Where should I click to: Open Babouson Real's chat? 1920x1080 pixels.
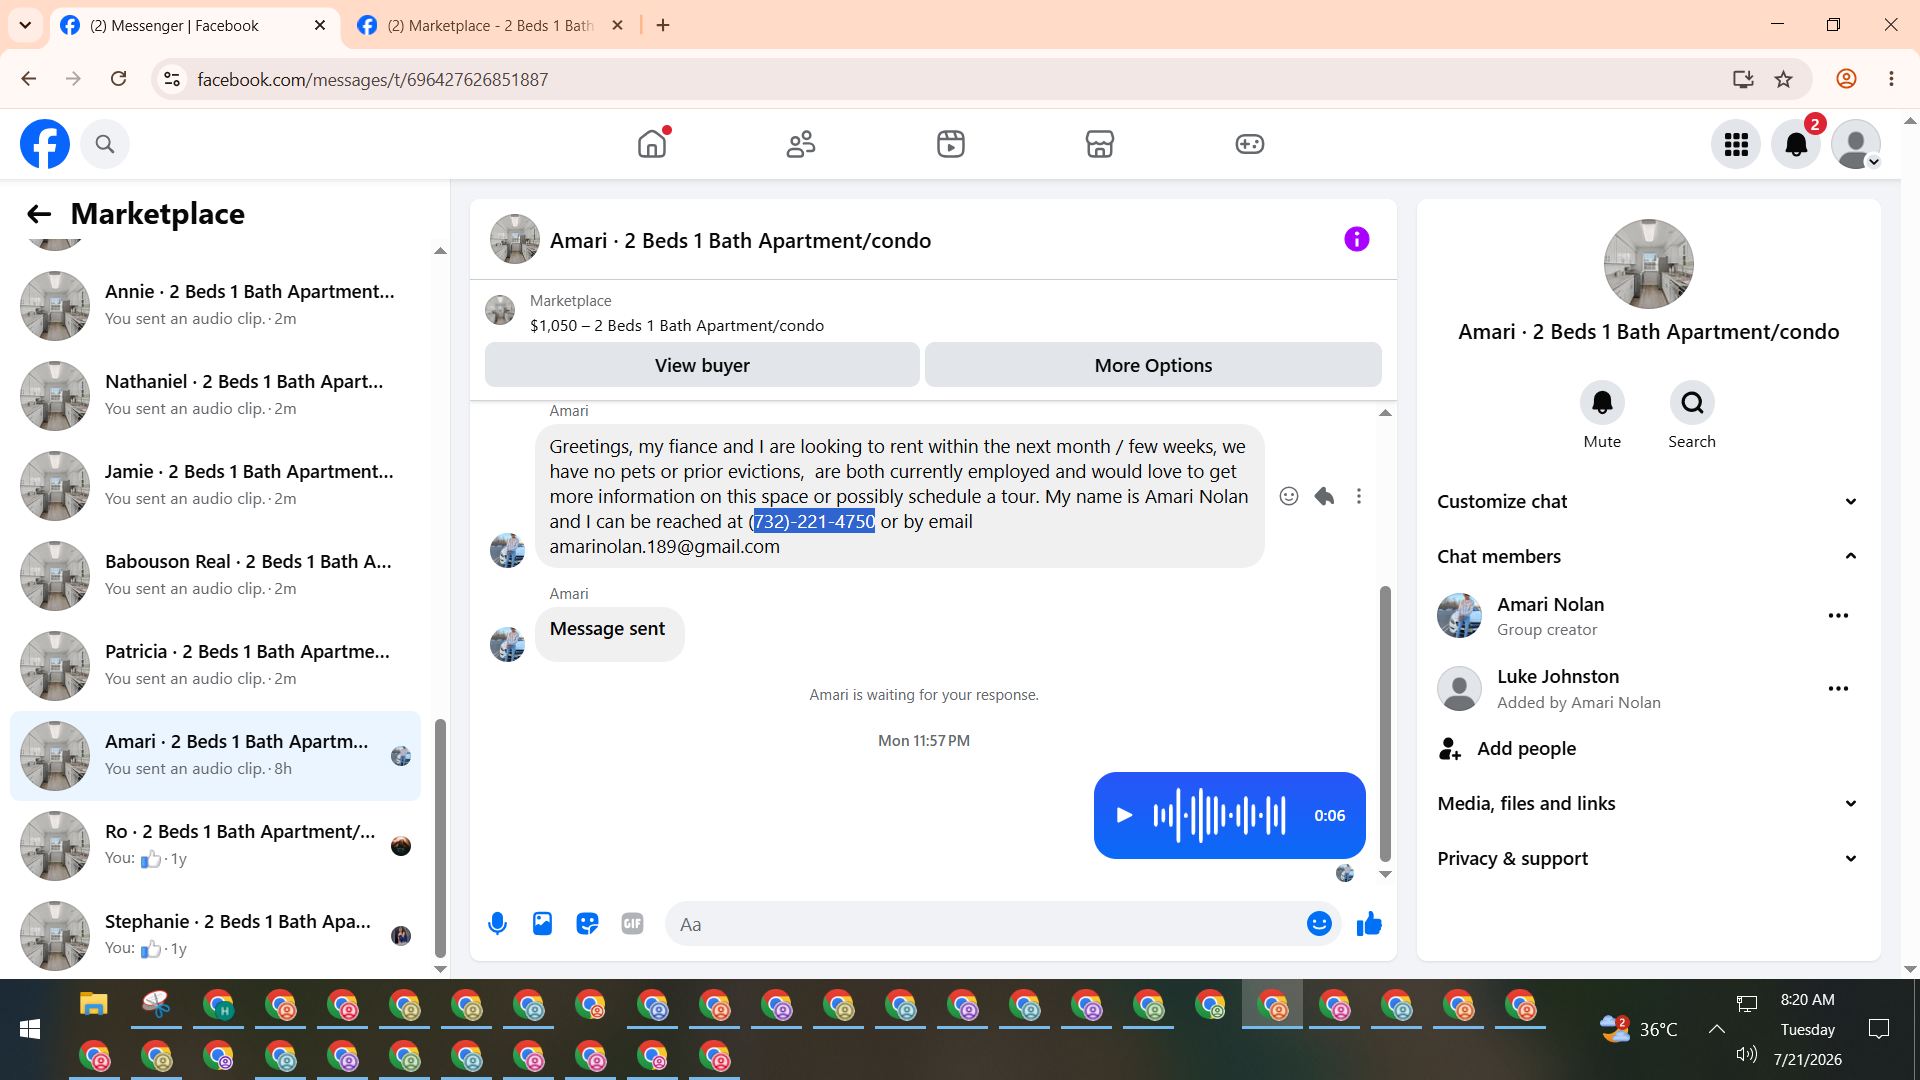215,575
